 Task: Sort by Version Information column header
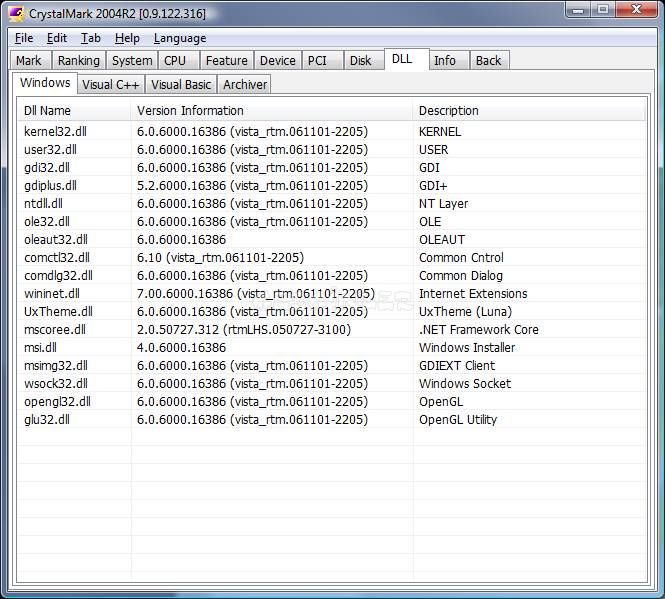272,111
